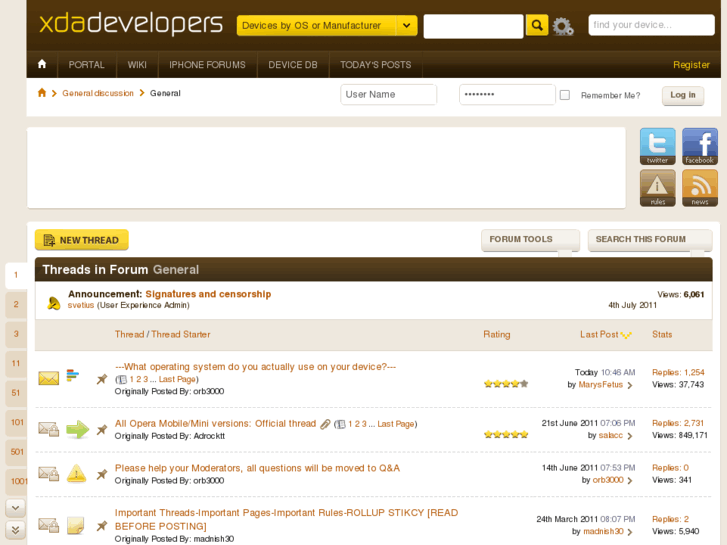Click the home icon in the navigation bar
Screen dimensions: 727x545
tap(42, 64)
